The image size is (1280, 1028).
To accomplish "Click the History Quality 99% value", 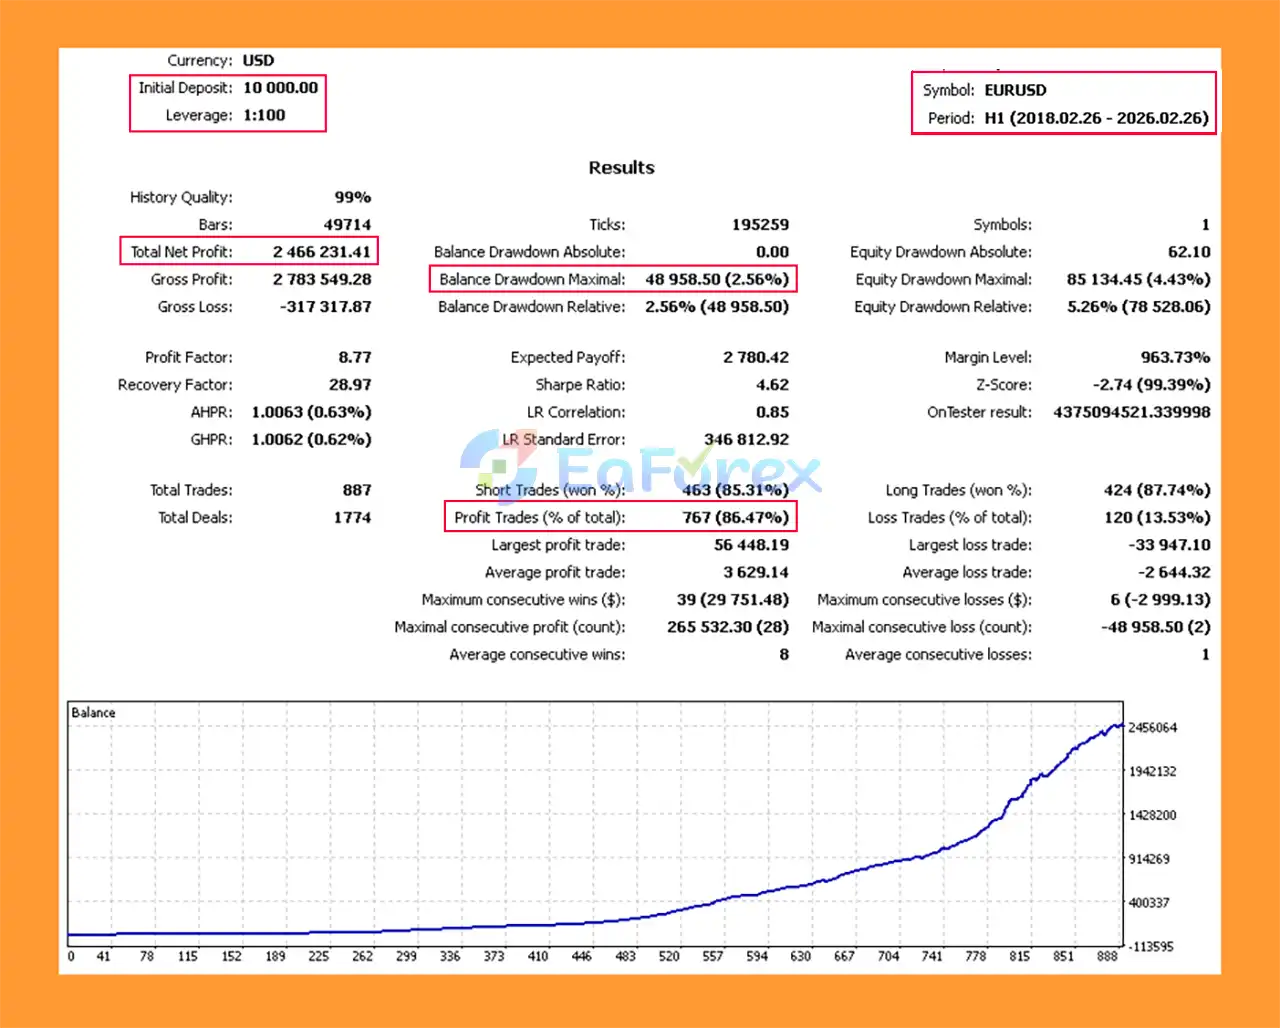I will pyautogui.click(x=352, y=198).
